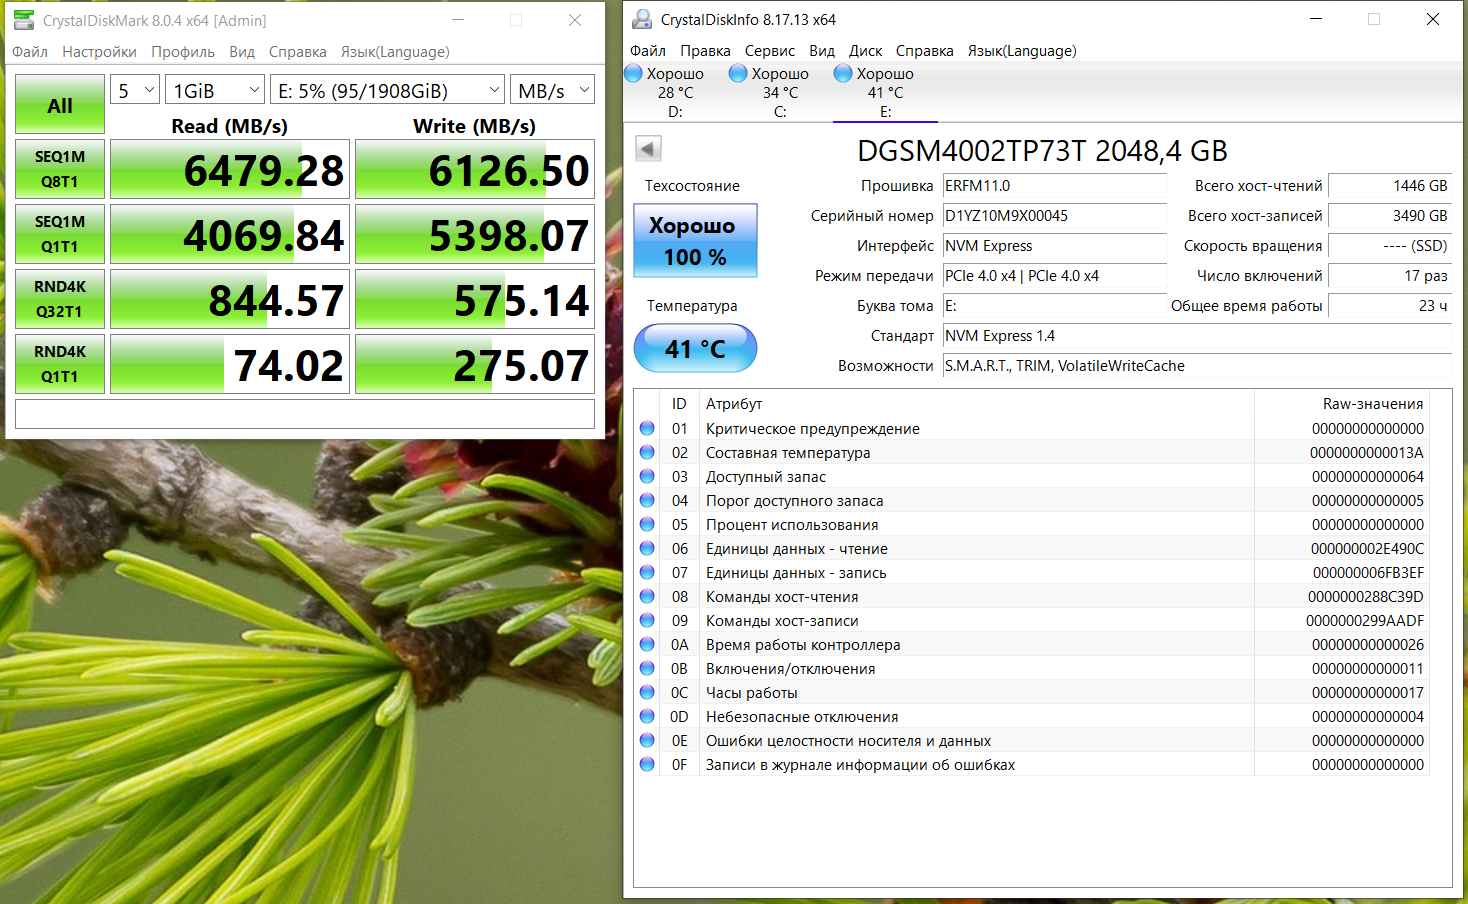The width and height of the screenshot is (1468, 904).
Task: Click status orb for attribute 01 critical warning
Action: coord(647,428)
